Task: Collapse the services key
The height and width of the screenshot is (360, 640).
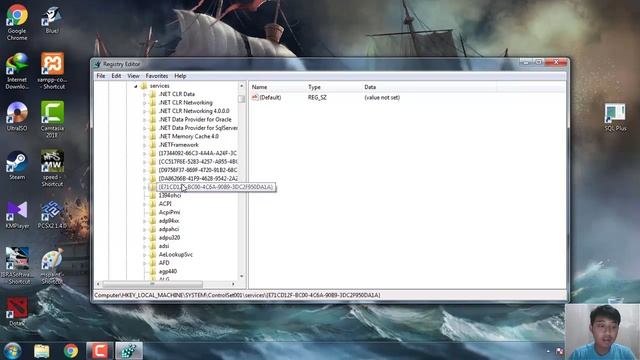Action: (x=136, y=86)
